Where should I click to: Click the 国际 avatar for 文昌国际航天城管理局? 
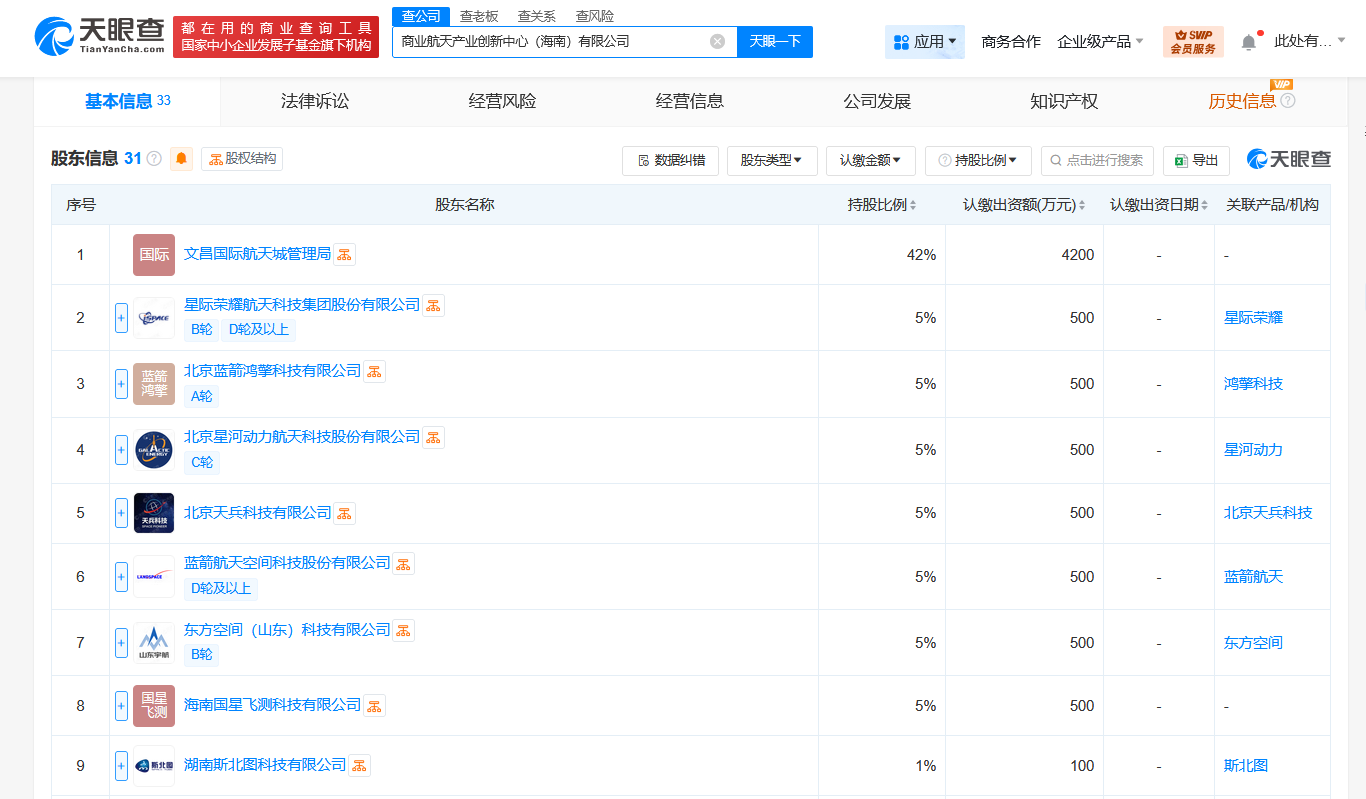(x=154, y=255)
